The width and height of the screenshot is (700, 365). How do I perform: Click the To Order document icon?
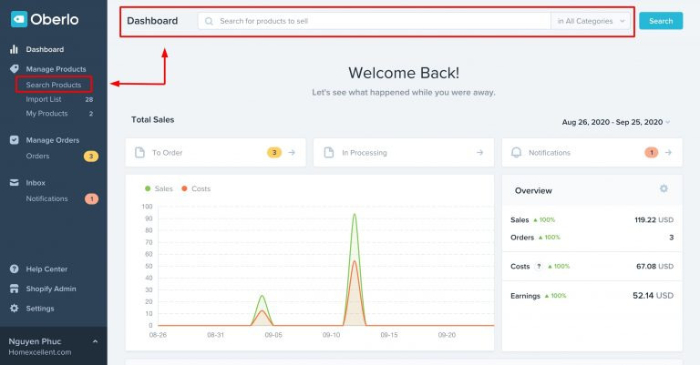coord(140,153)
